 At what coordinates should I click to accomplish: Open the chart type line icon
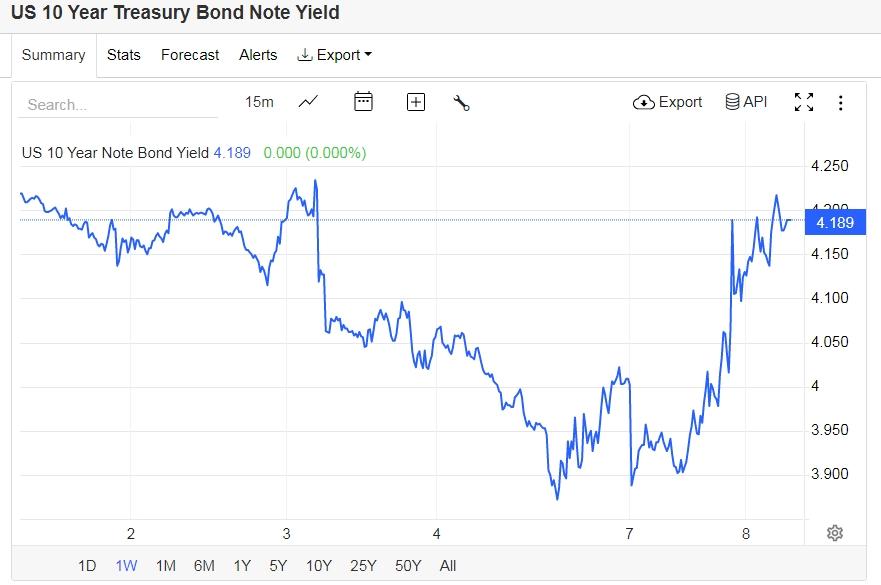308,102
